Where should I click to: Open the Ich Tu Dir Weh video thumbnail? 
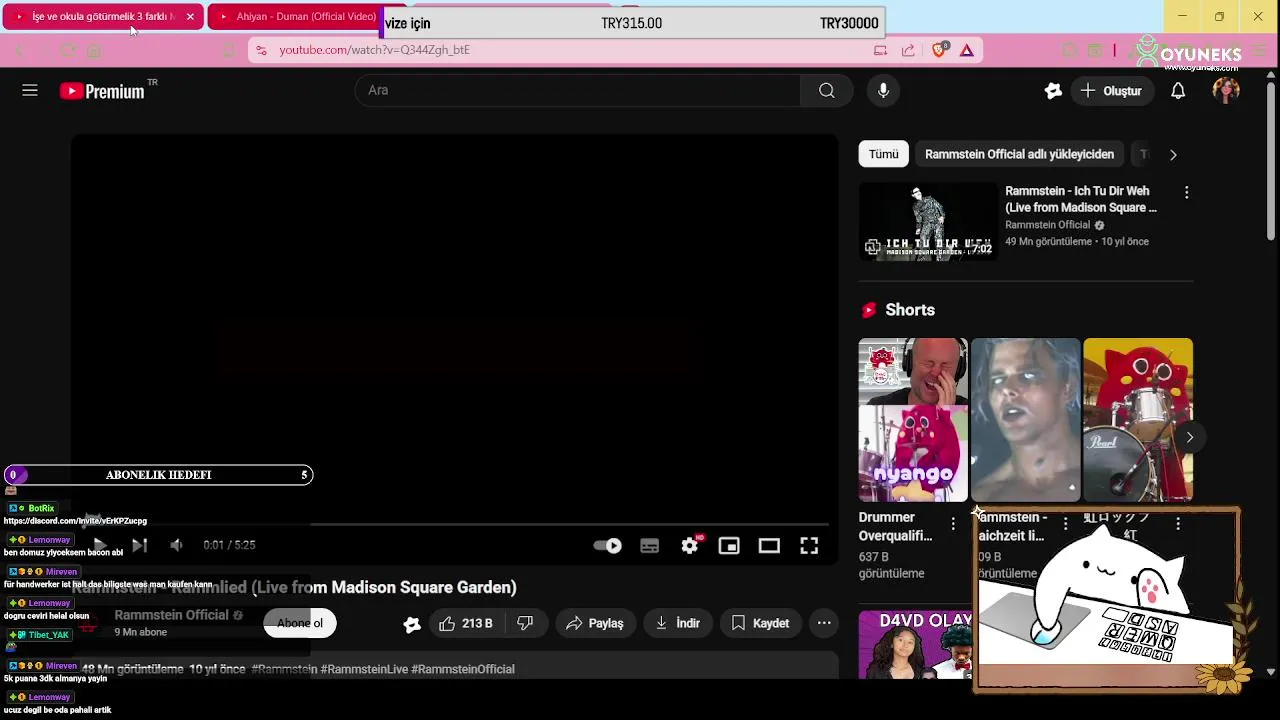(928, 221)
